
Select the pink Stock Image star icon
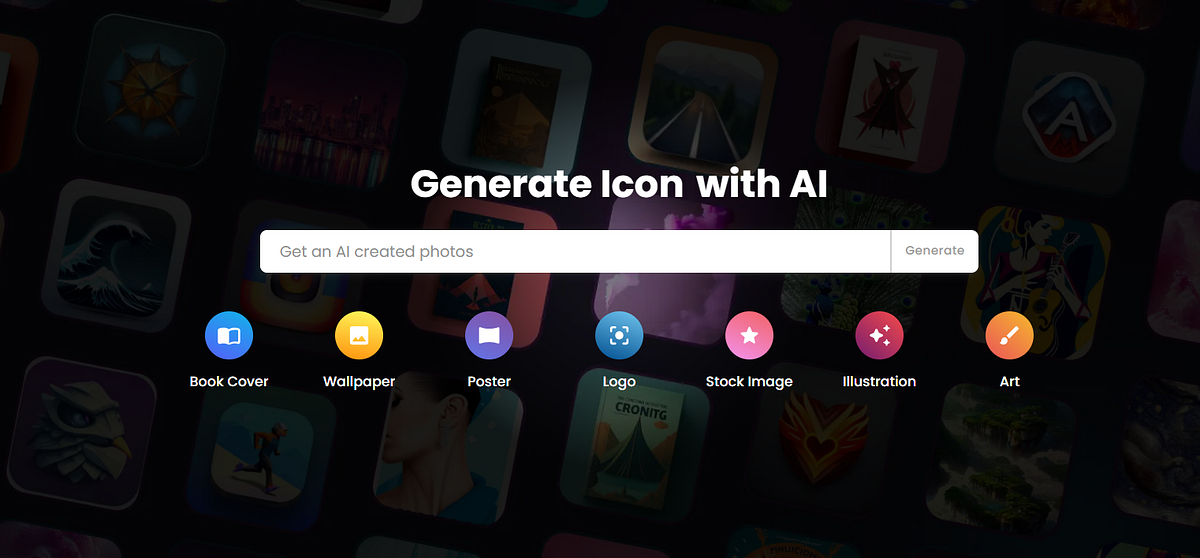(749, 336)
